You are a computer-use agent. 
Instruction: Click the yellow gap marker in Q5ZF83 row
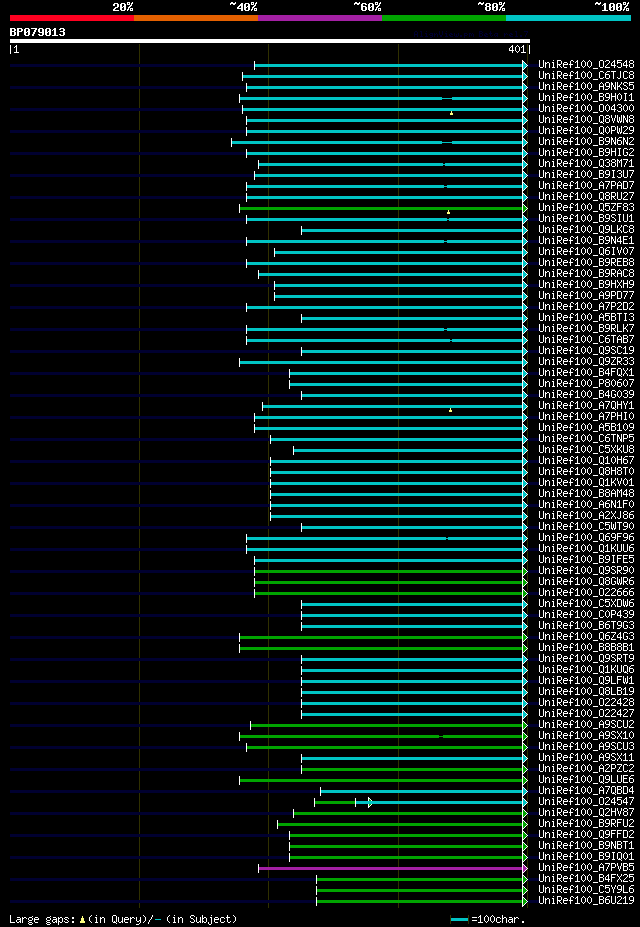[x=449, y=212]
